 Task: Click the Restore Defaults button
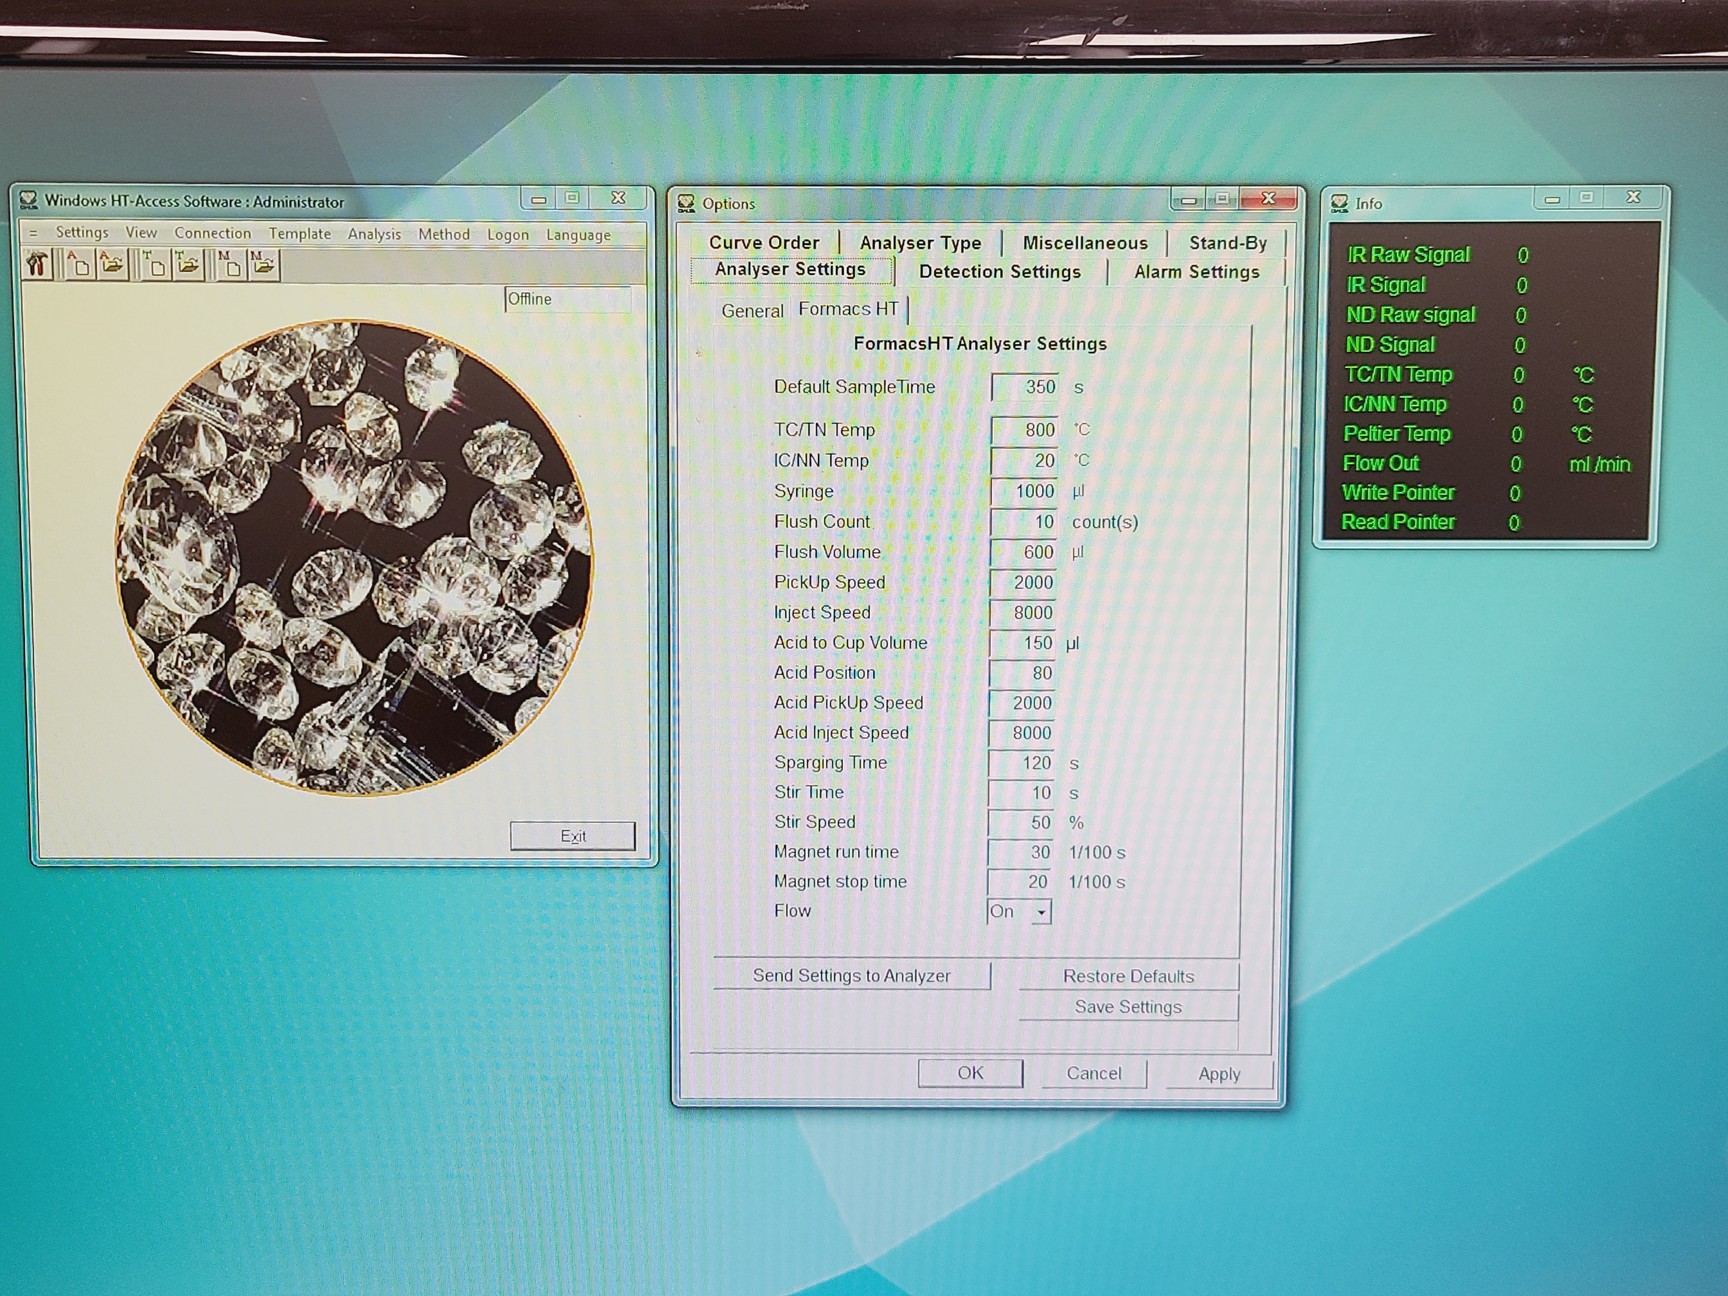[x=1128, y=975]
